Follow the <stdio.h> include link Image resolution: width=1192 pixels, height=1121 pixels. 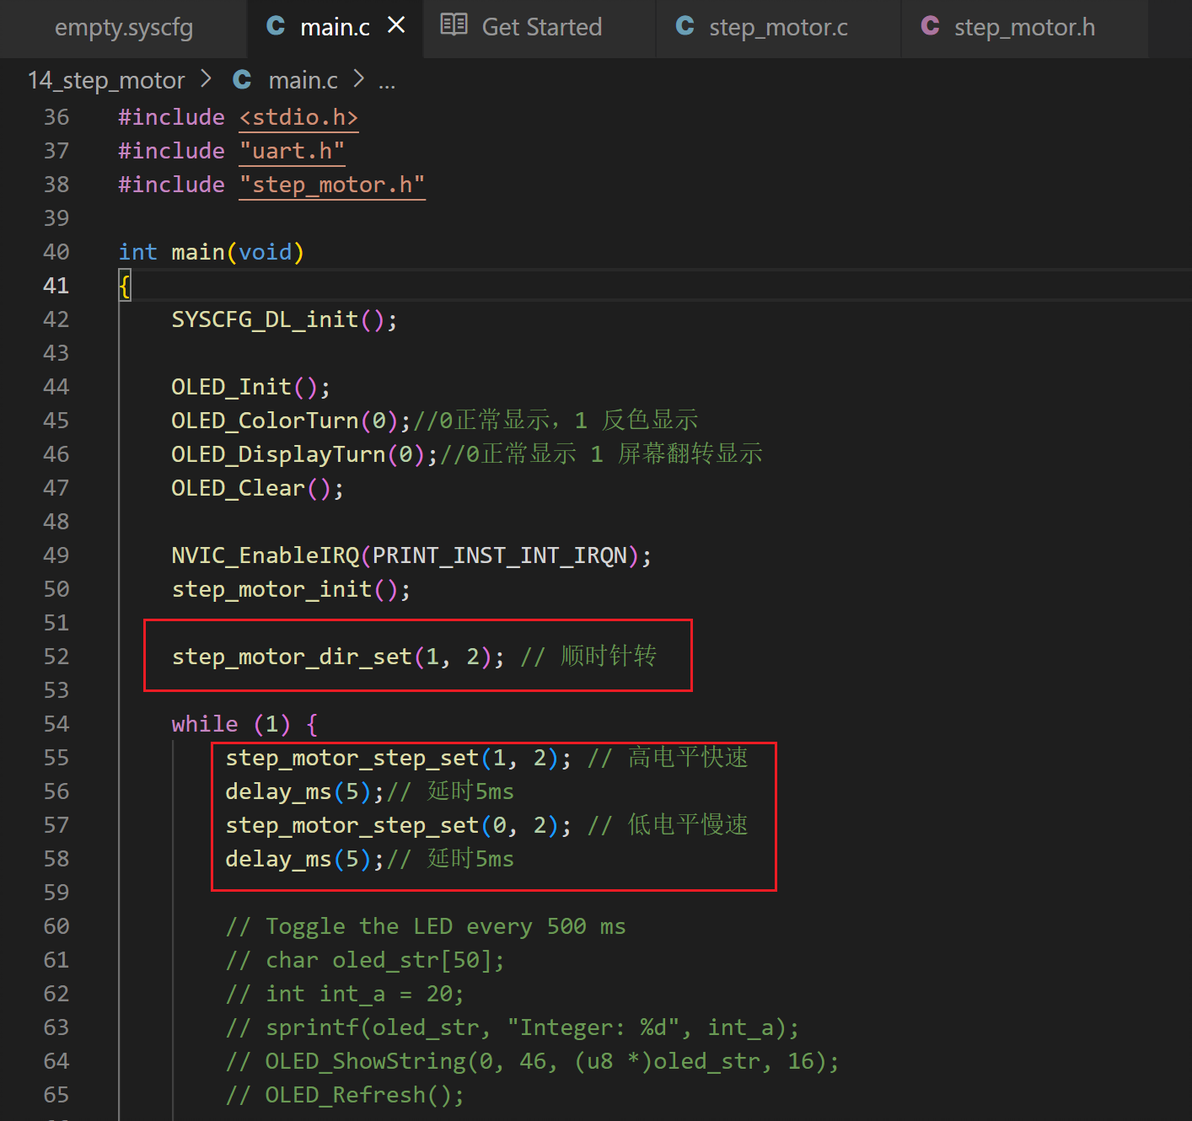[x=299, y=118]
